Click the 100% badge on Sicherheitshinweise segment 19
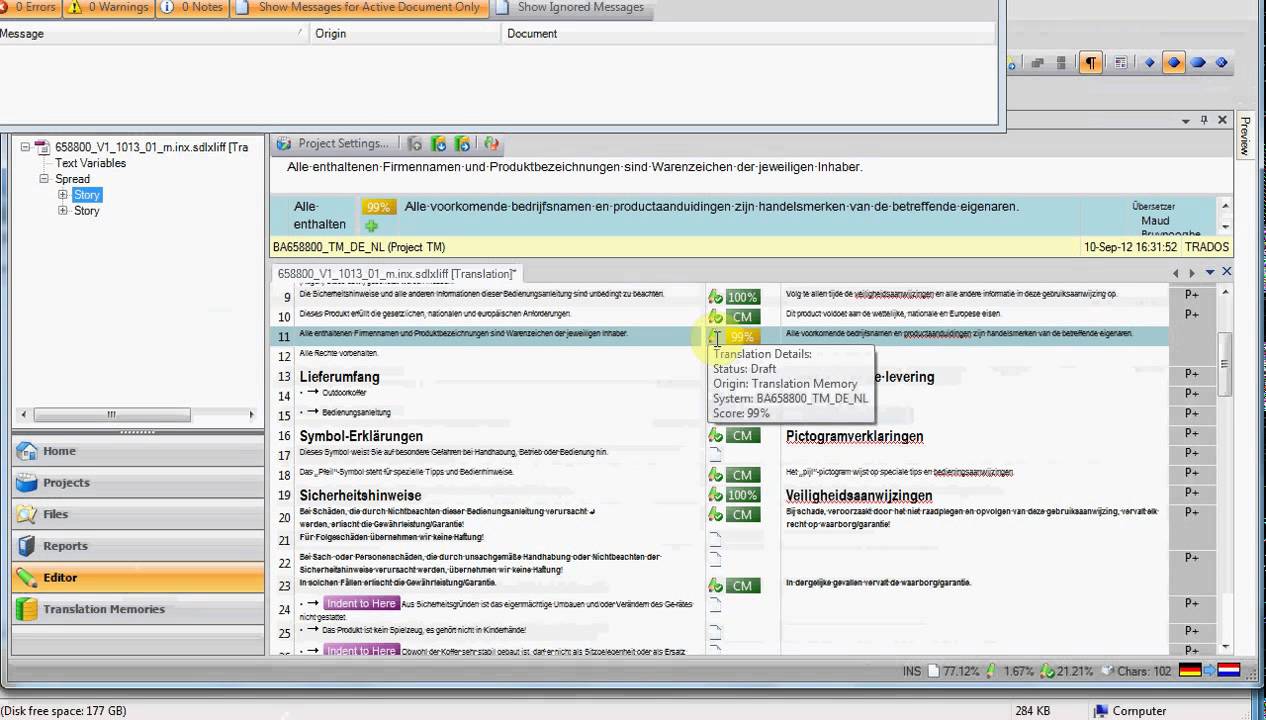Screen dimensions: 1266x720 click(742, 495)
